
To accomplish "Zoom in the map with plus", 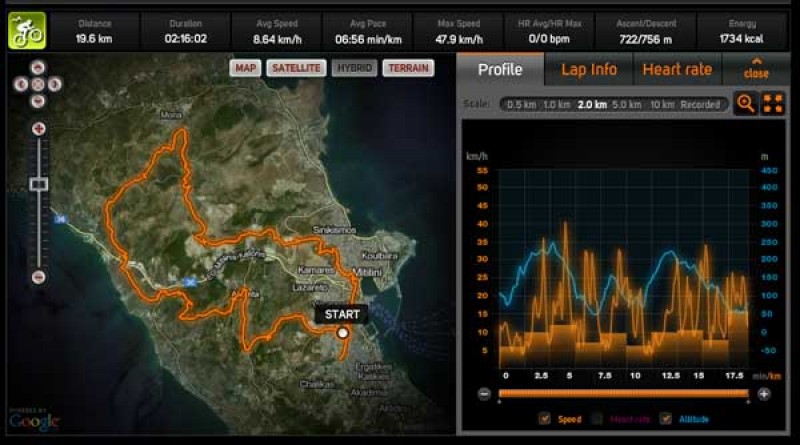I will point(38,129).
